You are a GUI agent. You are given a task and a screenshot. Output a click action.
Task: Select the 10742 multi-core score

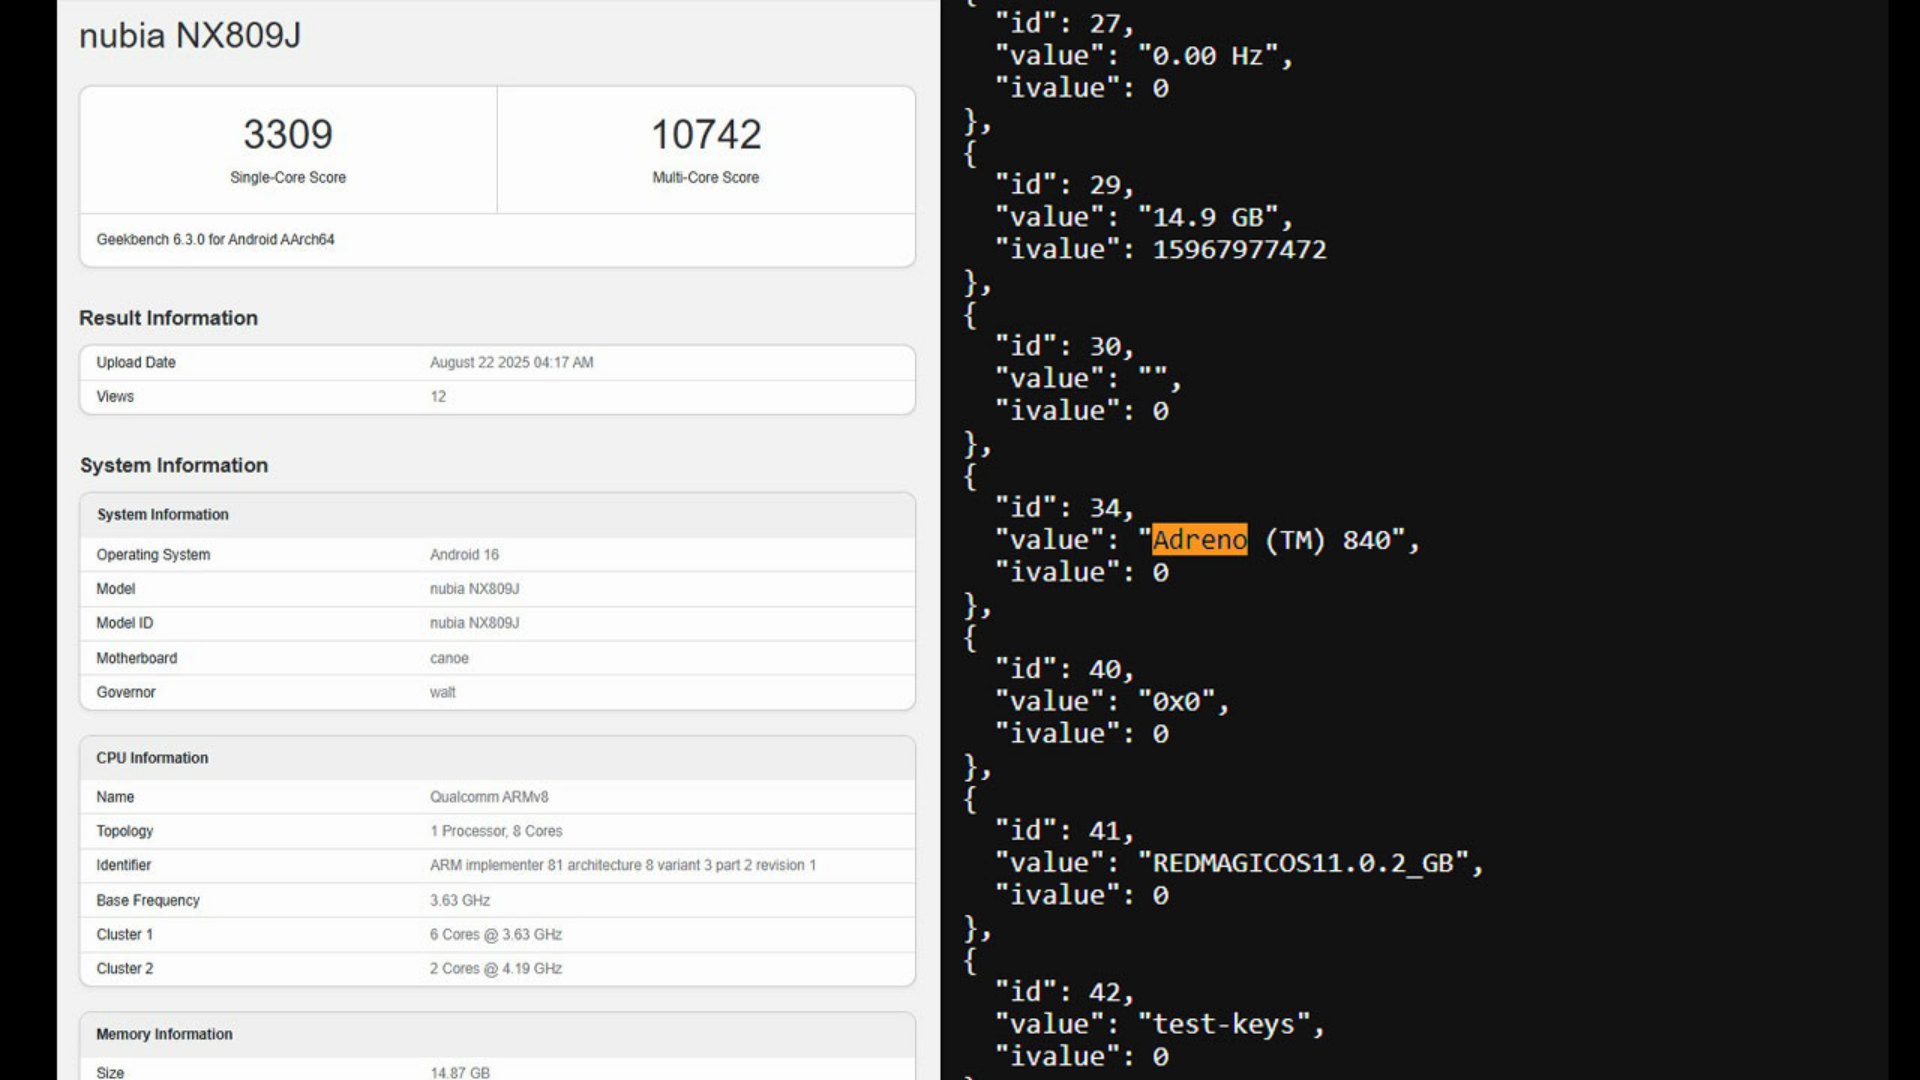click(x=706, y=134)
